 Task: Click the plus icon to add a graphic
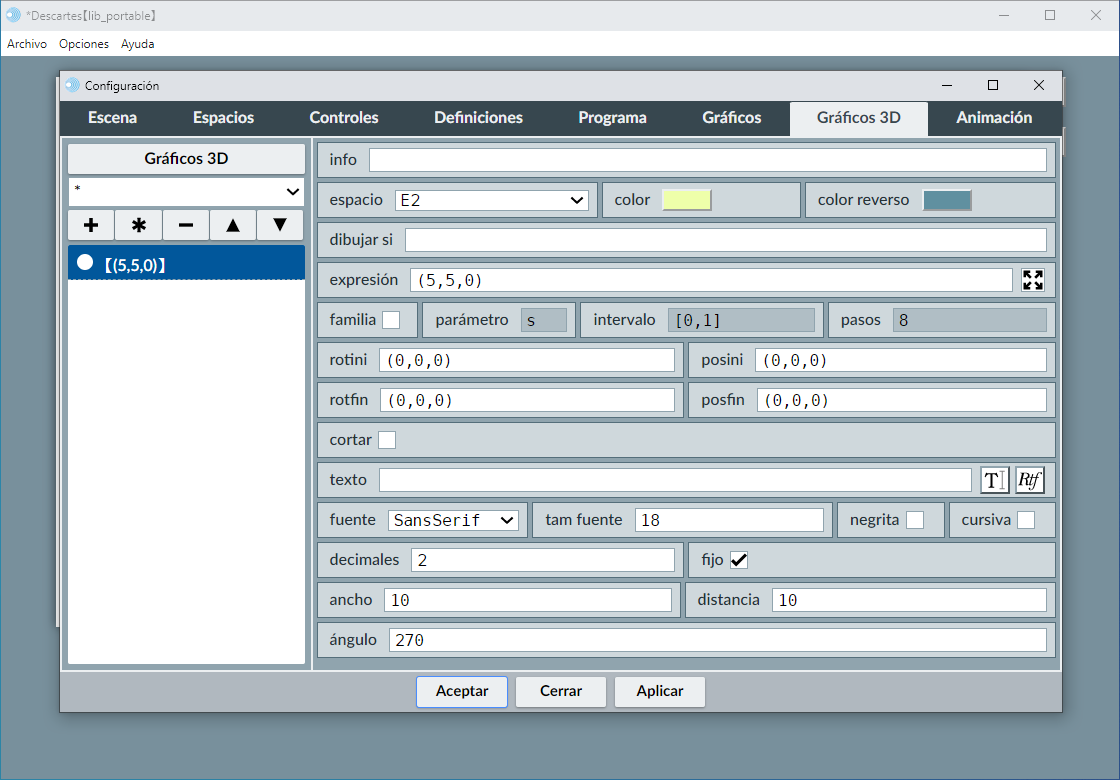[x=91, y=225]
